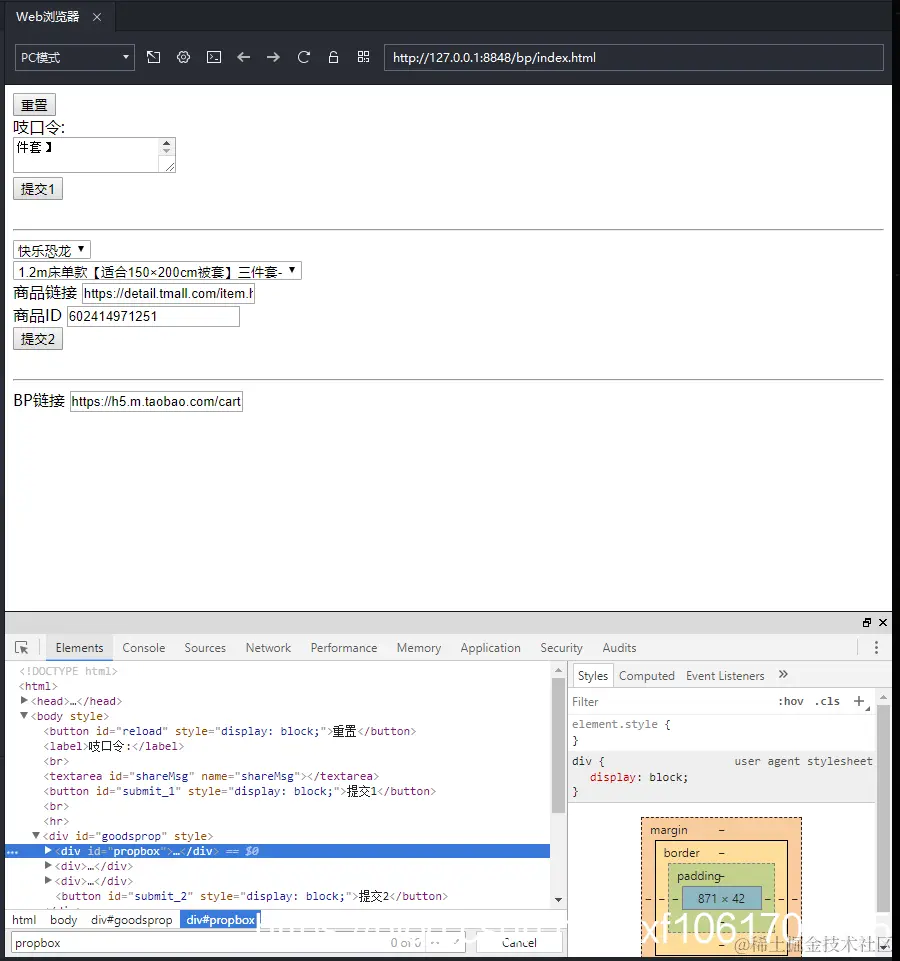Switch to the Security tab
Screen dimensions: 900x961
pos(561,648)
